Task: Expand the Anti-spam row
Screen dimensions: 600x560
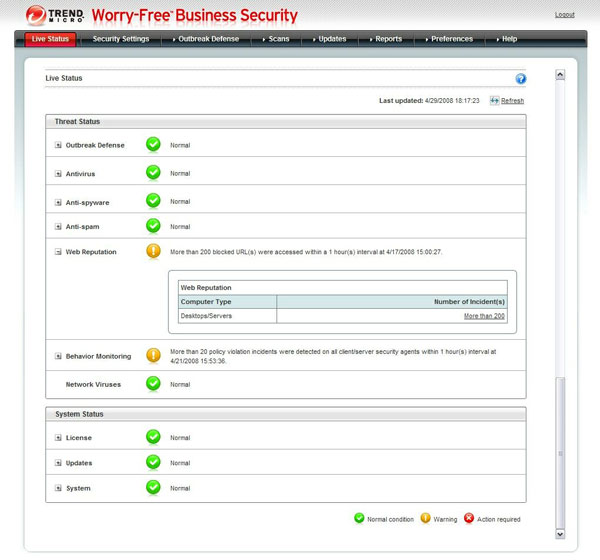Action: pos(58,227)
